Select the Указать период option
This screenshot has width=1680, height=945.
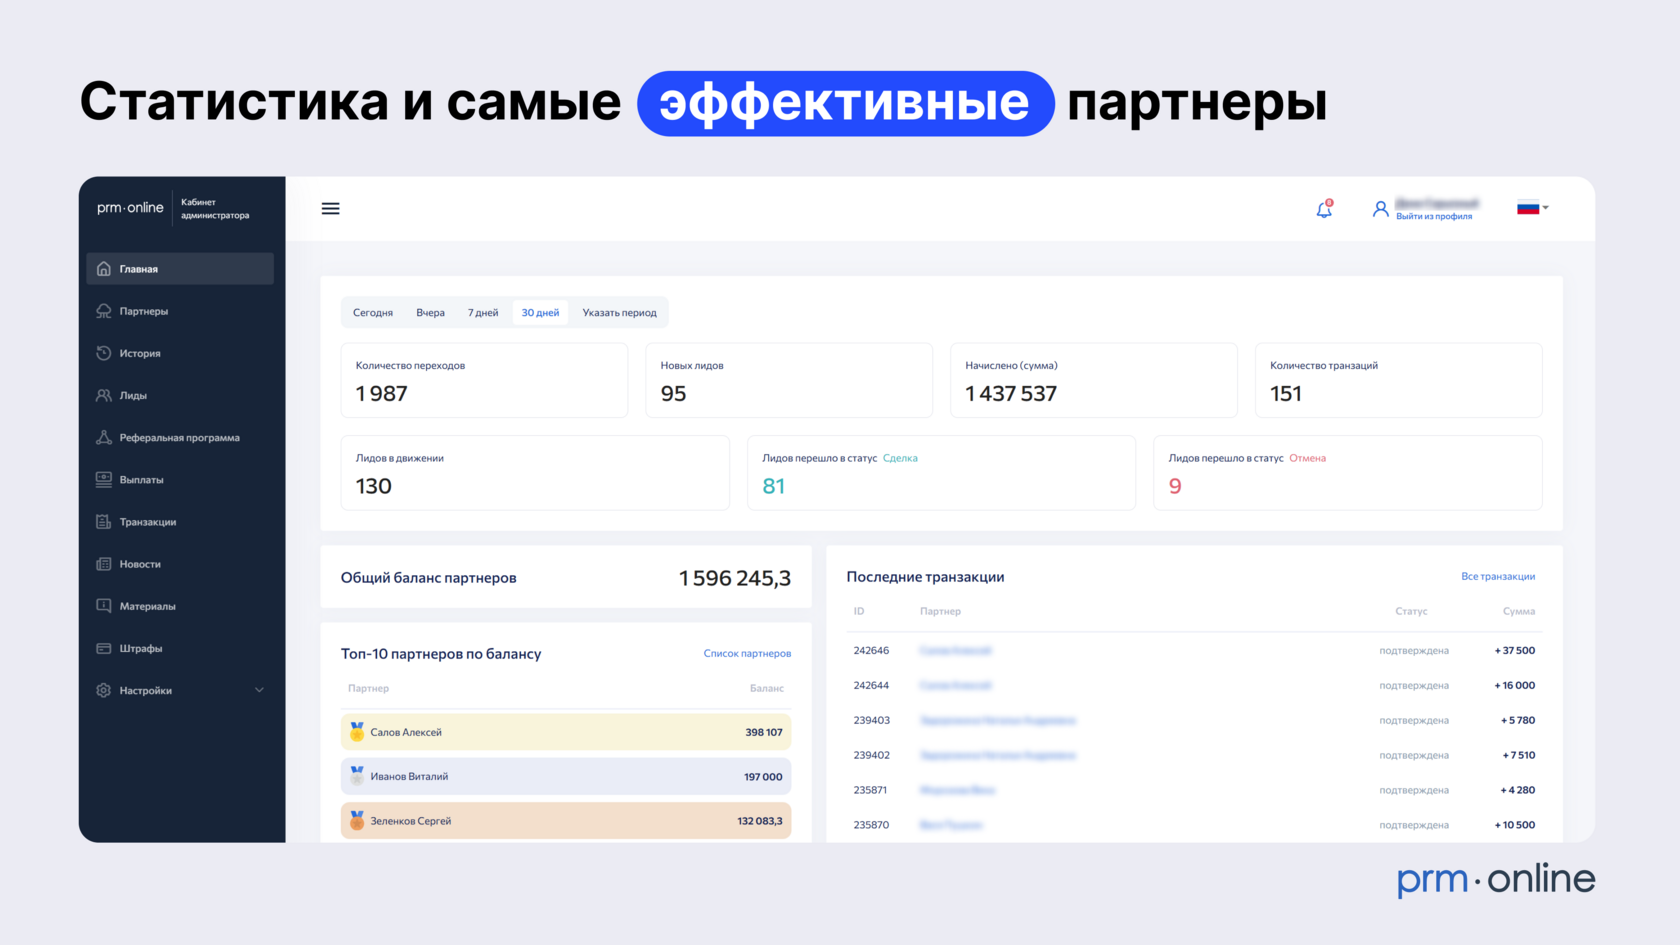pyautogui.click(x=620, y=313)
